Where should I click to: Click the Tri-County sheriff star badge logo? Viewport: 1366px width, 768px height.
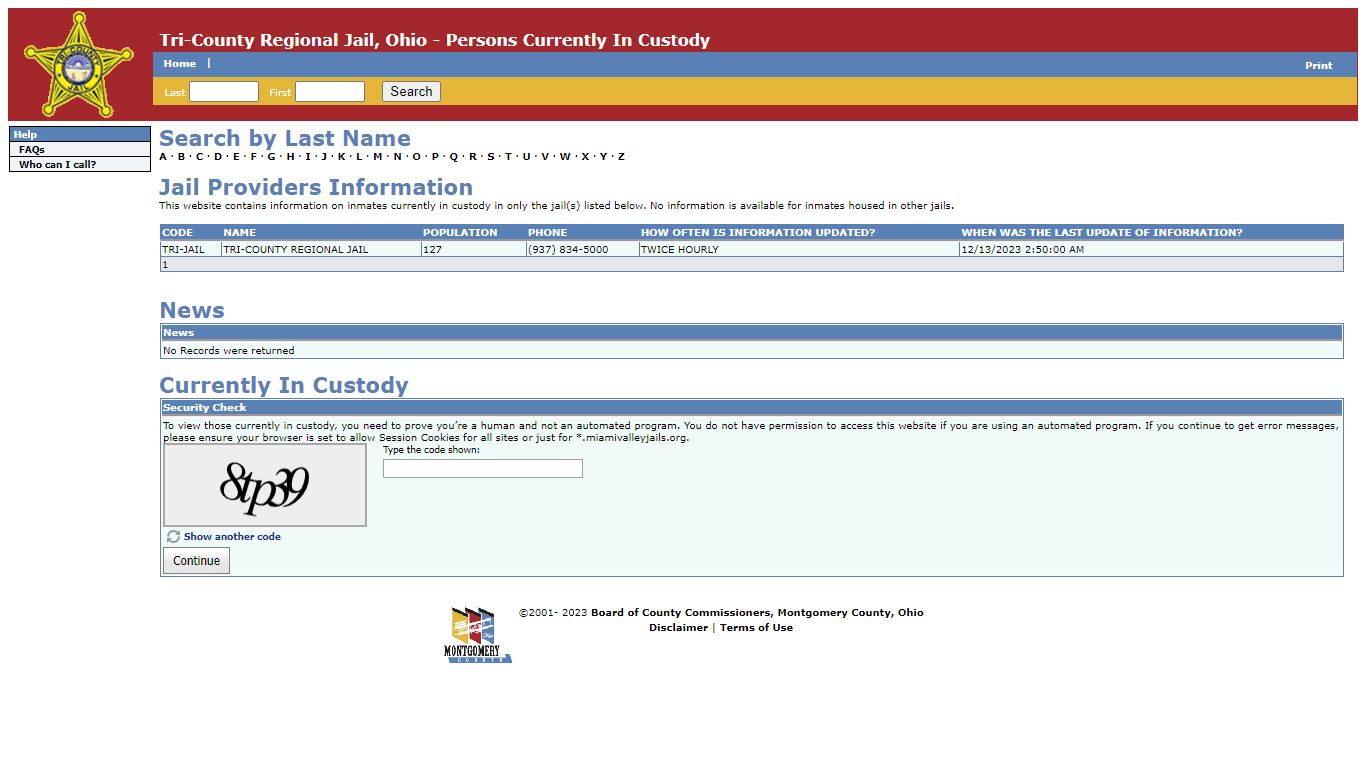click(x=79, y=65)
